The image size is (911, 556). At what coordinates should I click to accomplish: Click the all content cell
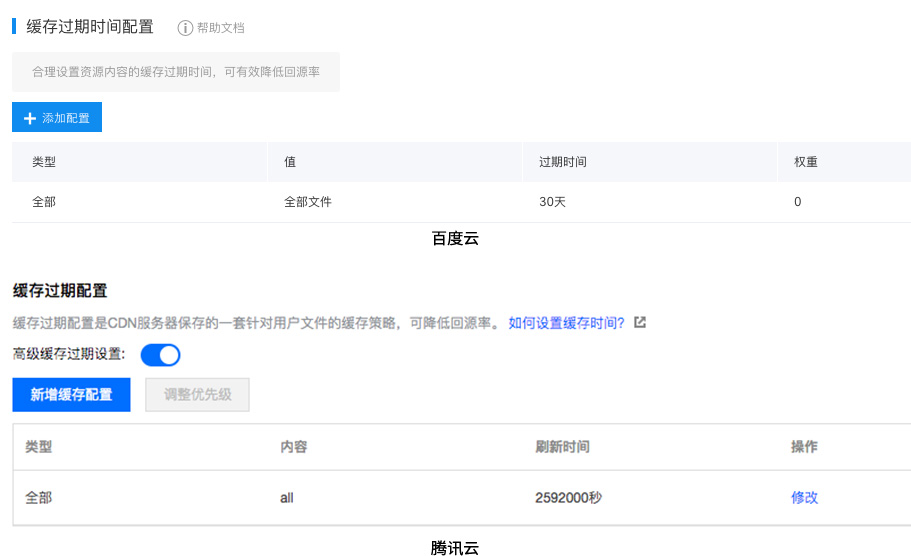point(287,498)
